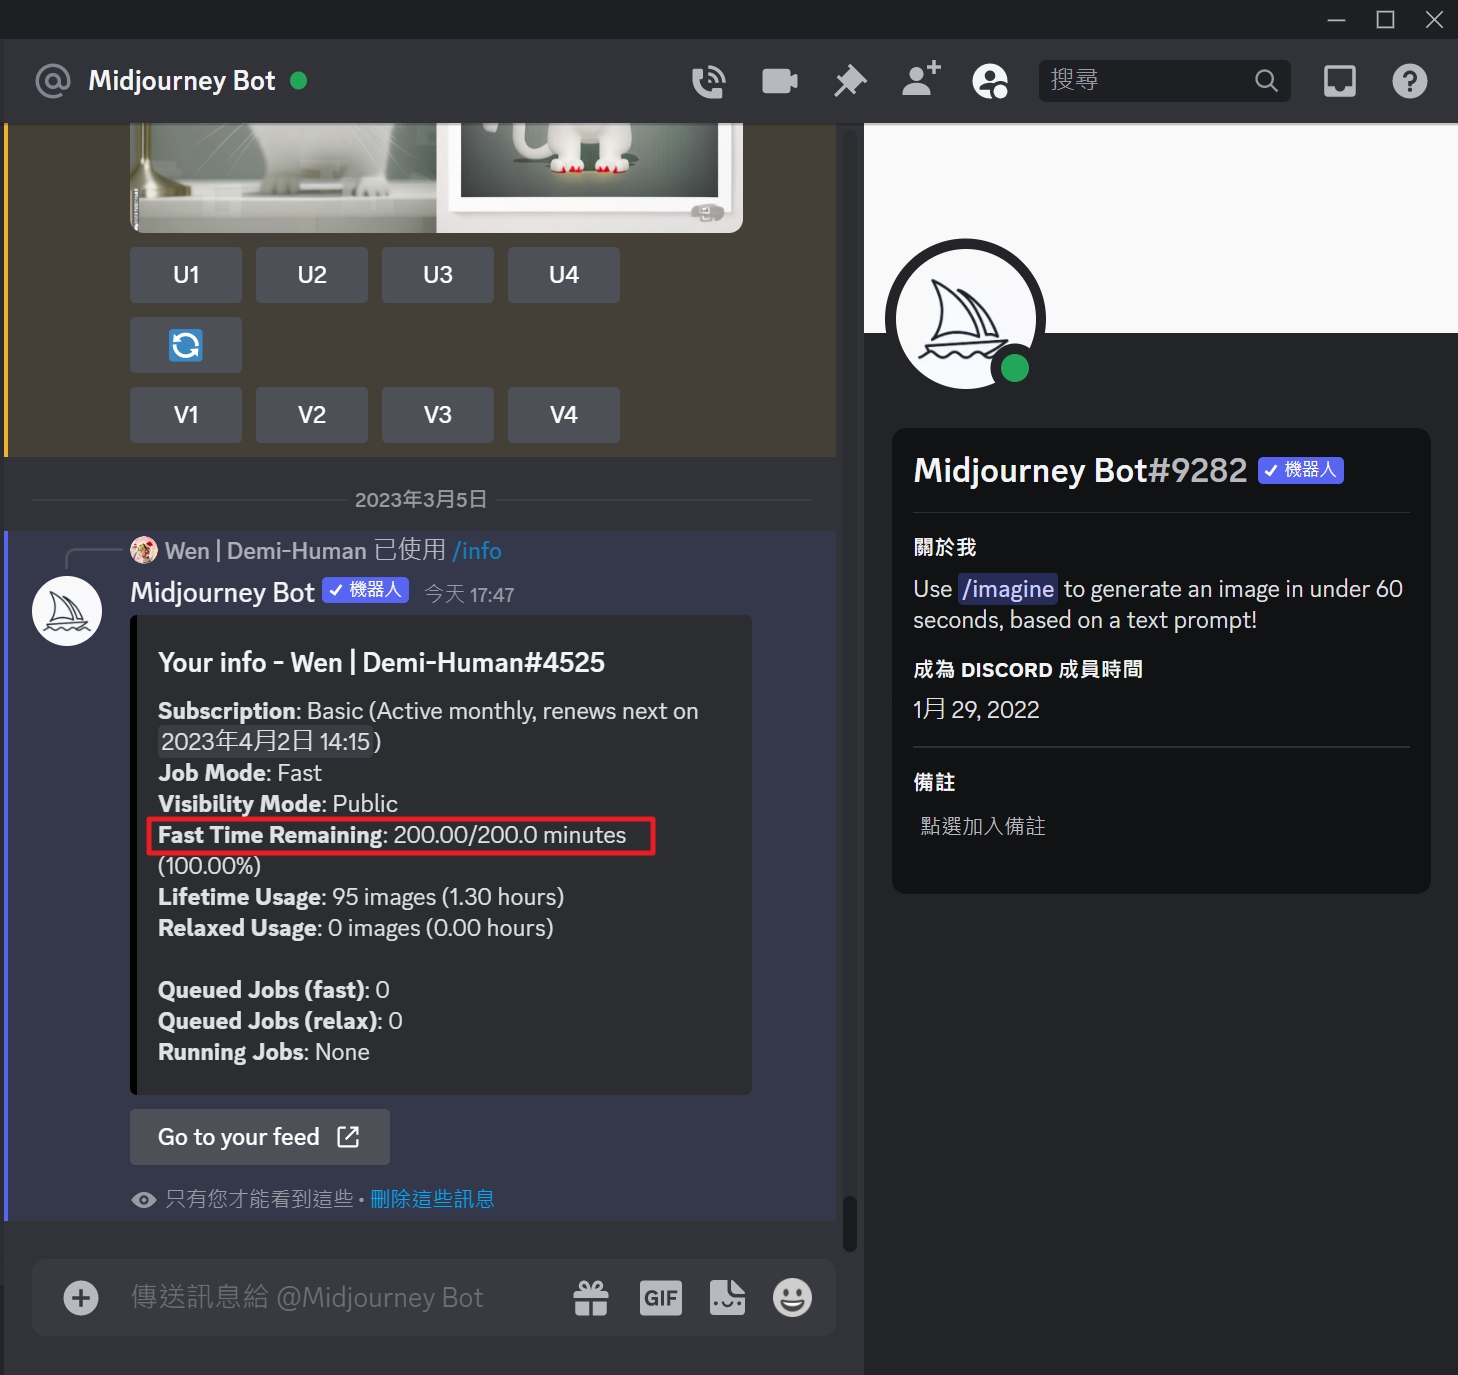Upscale image with U2 button

[x=312, y=275]
